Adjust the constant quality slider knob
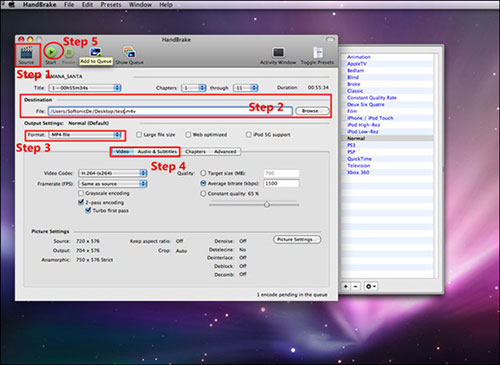 point(267,204)
